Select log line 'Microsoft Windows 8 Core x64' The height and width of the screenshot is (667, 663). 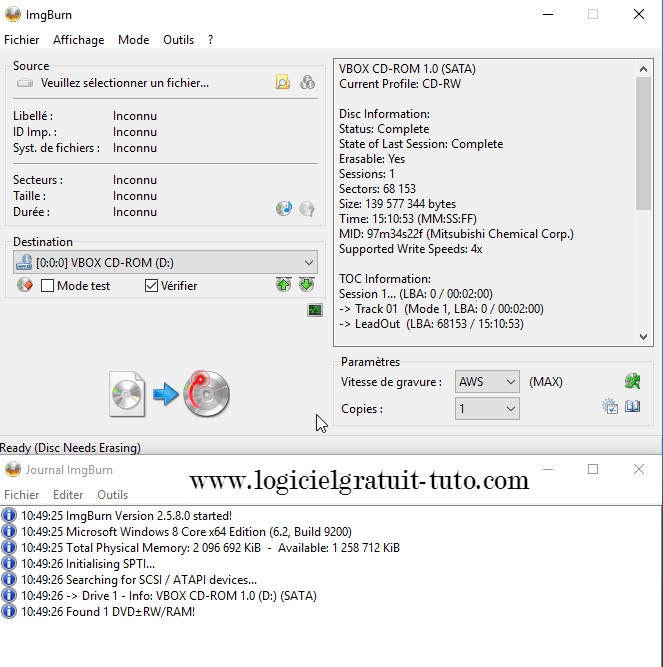186,532
